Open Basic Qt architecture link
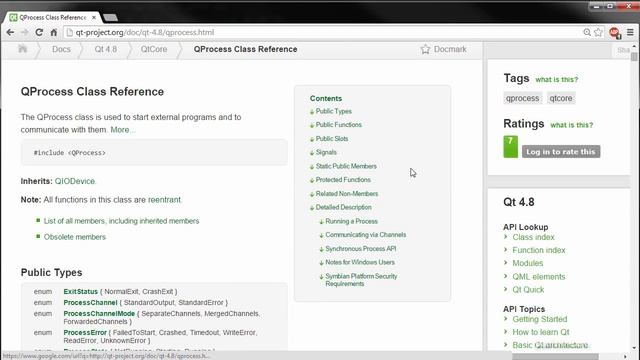Image resolution: width=640 pixels, height=360 pixels. [x=550, y=345]
